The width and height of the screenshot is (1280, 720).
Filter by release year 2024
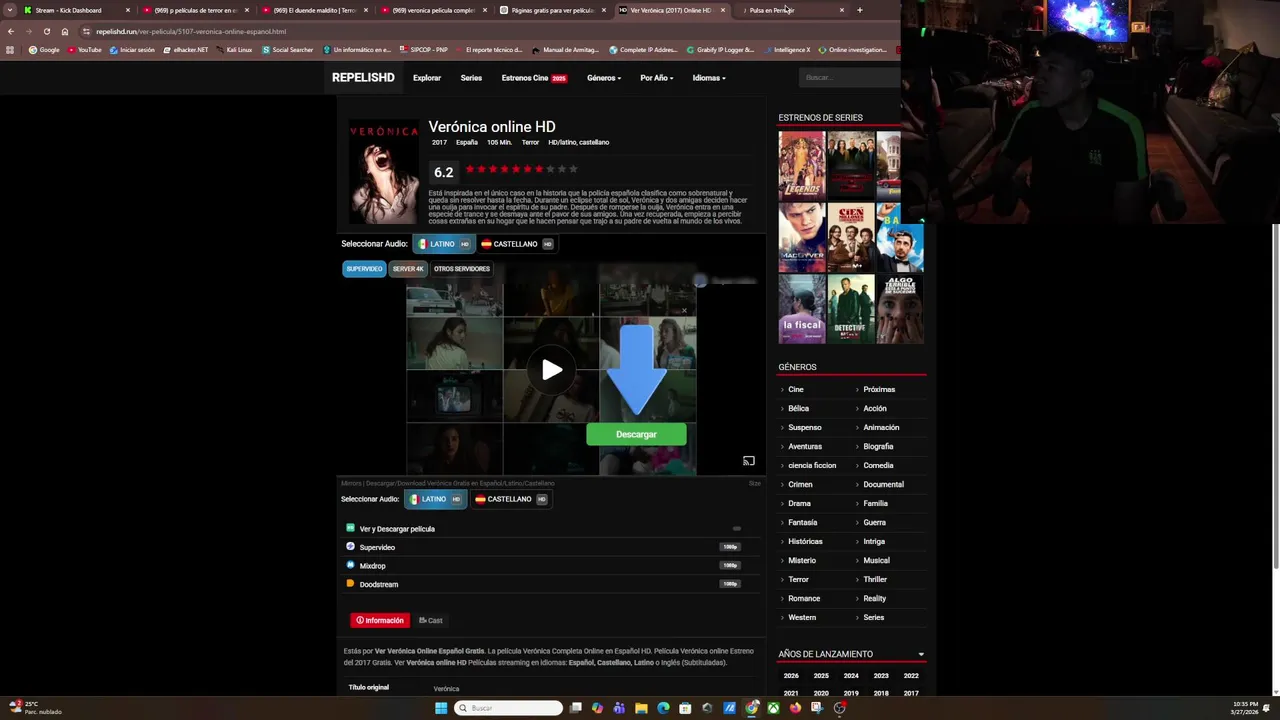(x=851, y=675)
